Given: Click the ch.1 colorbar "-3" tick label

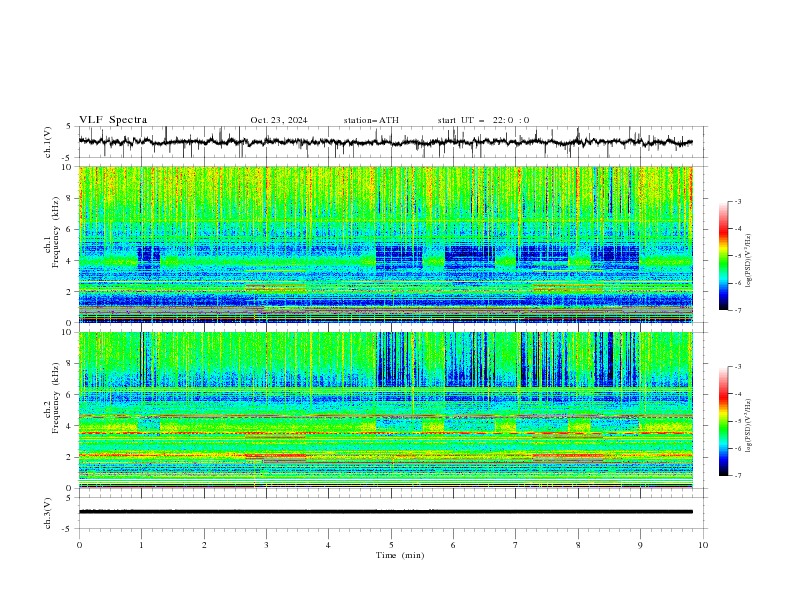Looking at the screenshot, I should (x=738, y=201).
